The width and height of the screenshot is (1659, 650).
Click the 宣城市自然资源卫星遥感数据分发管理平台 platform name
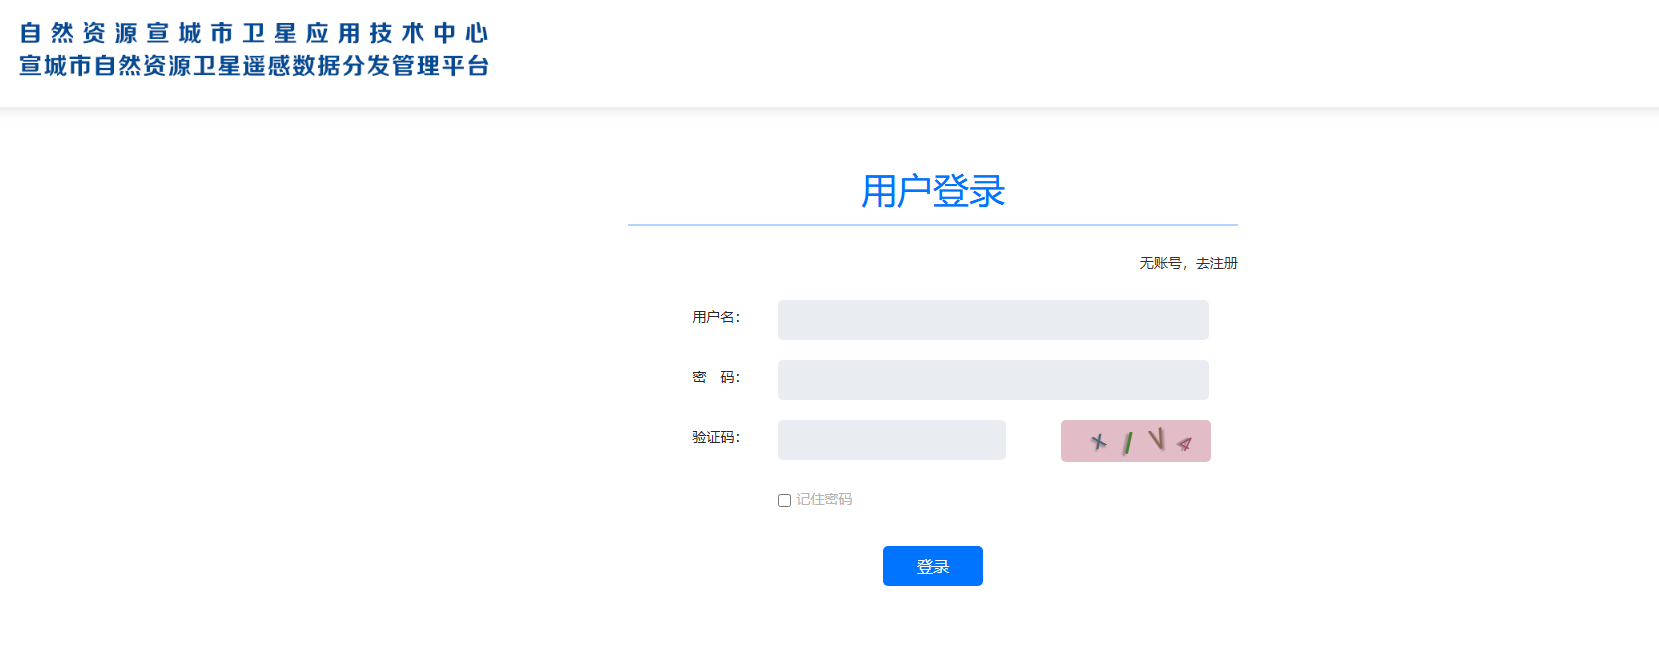point(254,66)
